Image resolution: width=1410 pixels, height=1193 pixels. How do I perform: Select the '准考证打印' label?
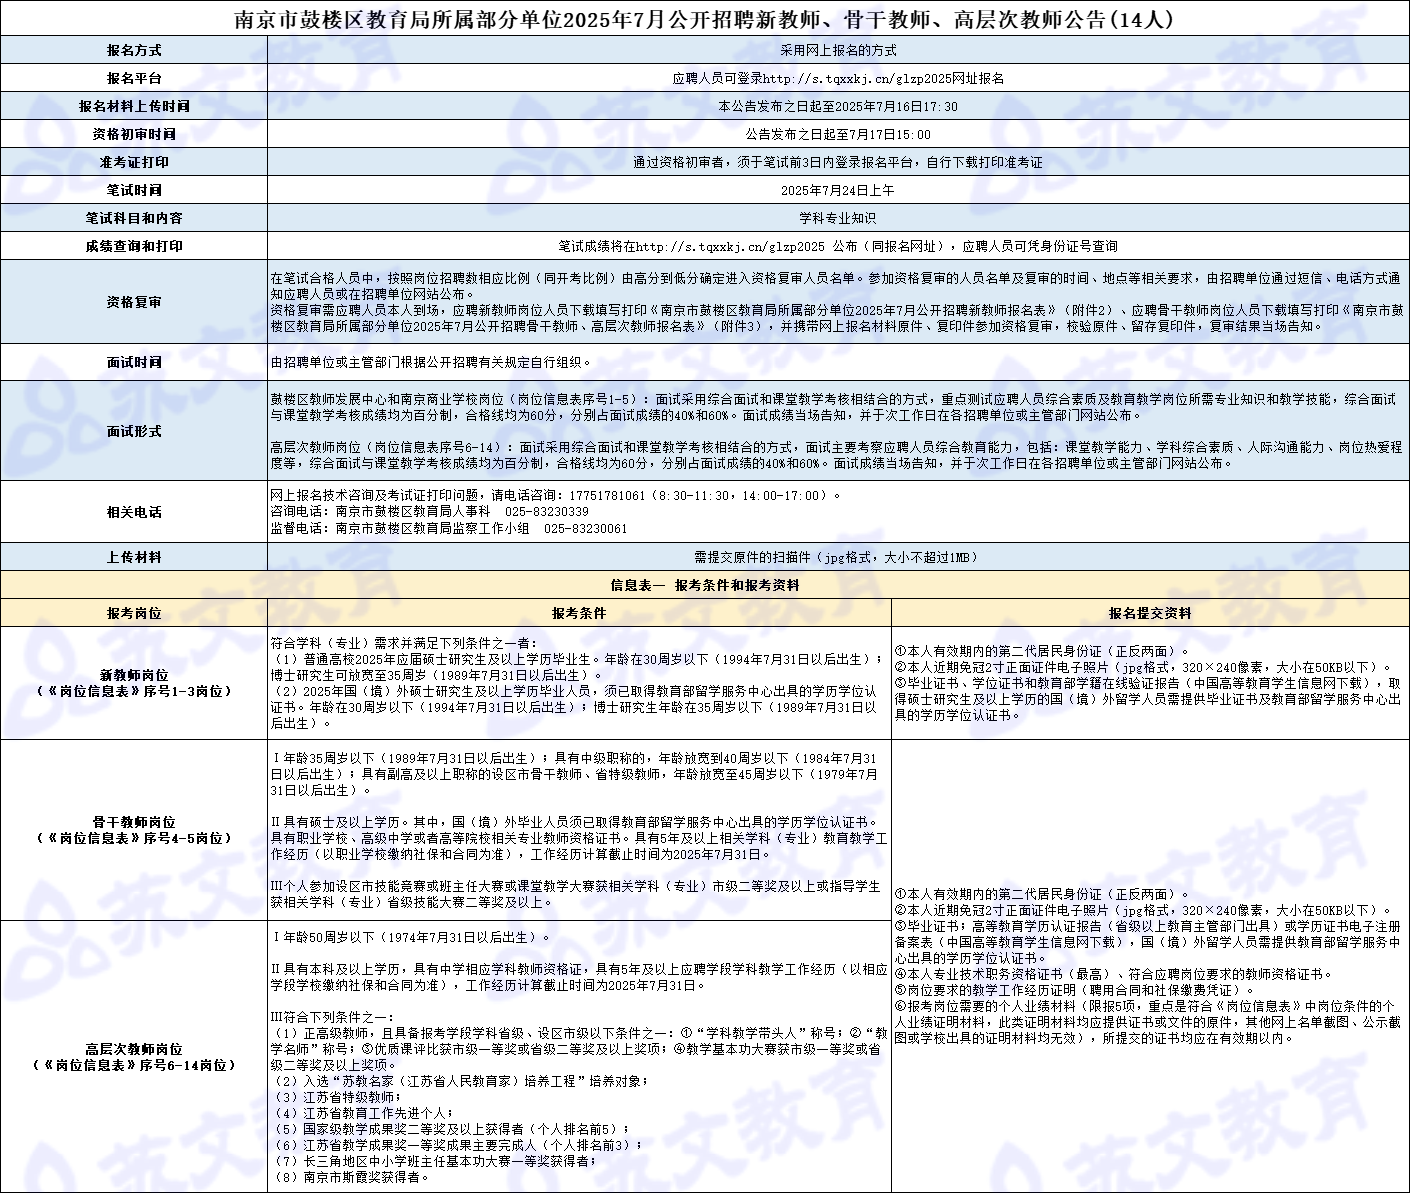(x=134, y=162)
